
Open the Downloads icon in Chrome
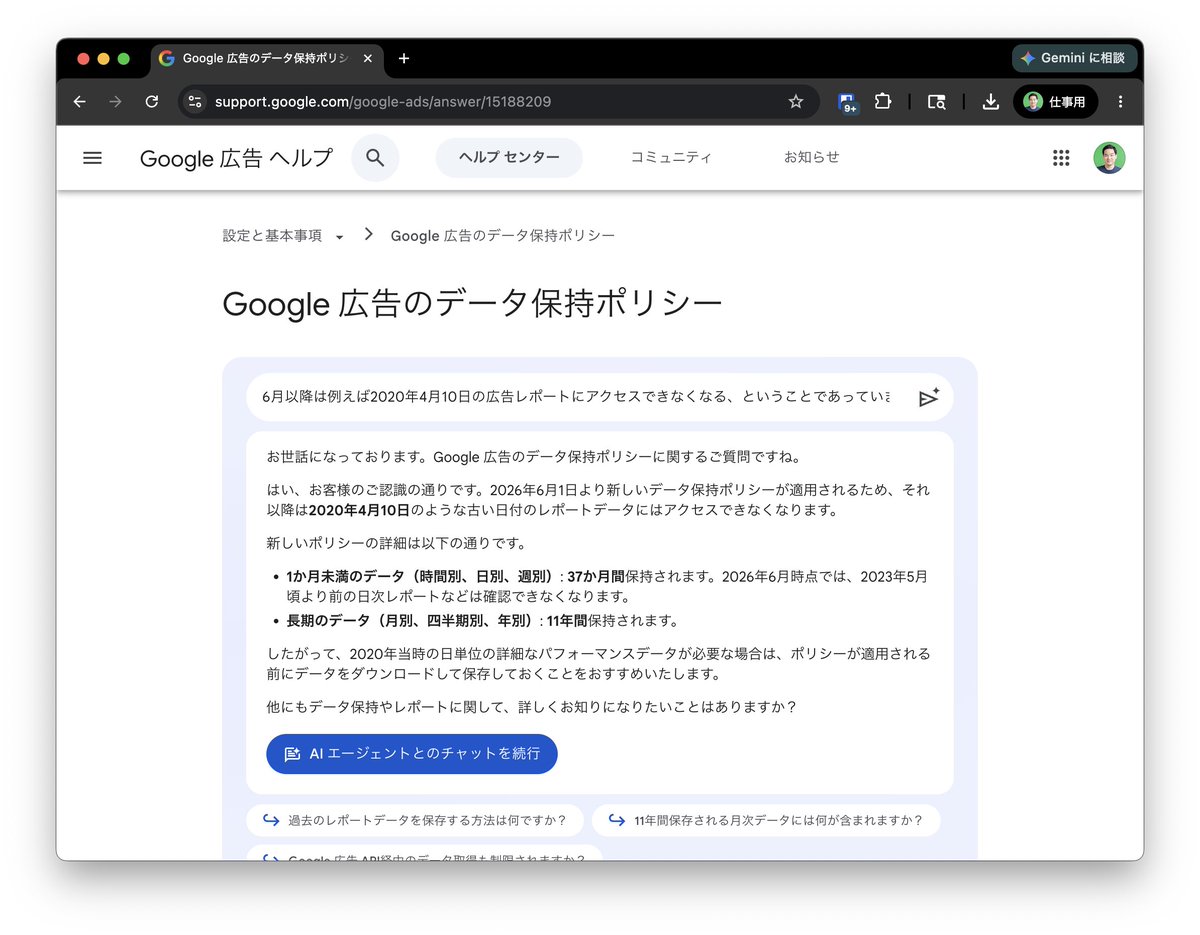pos(990,101)
